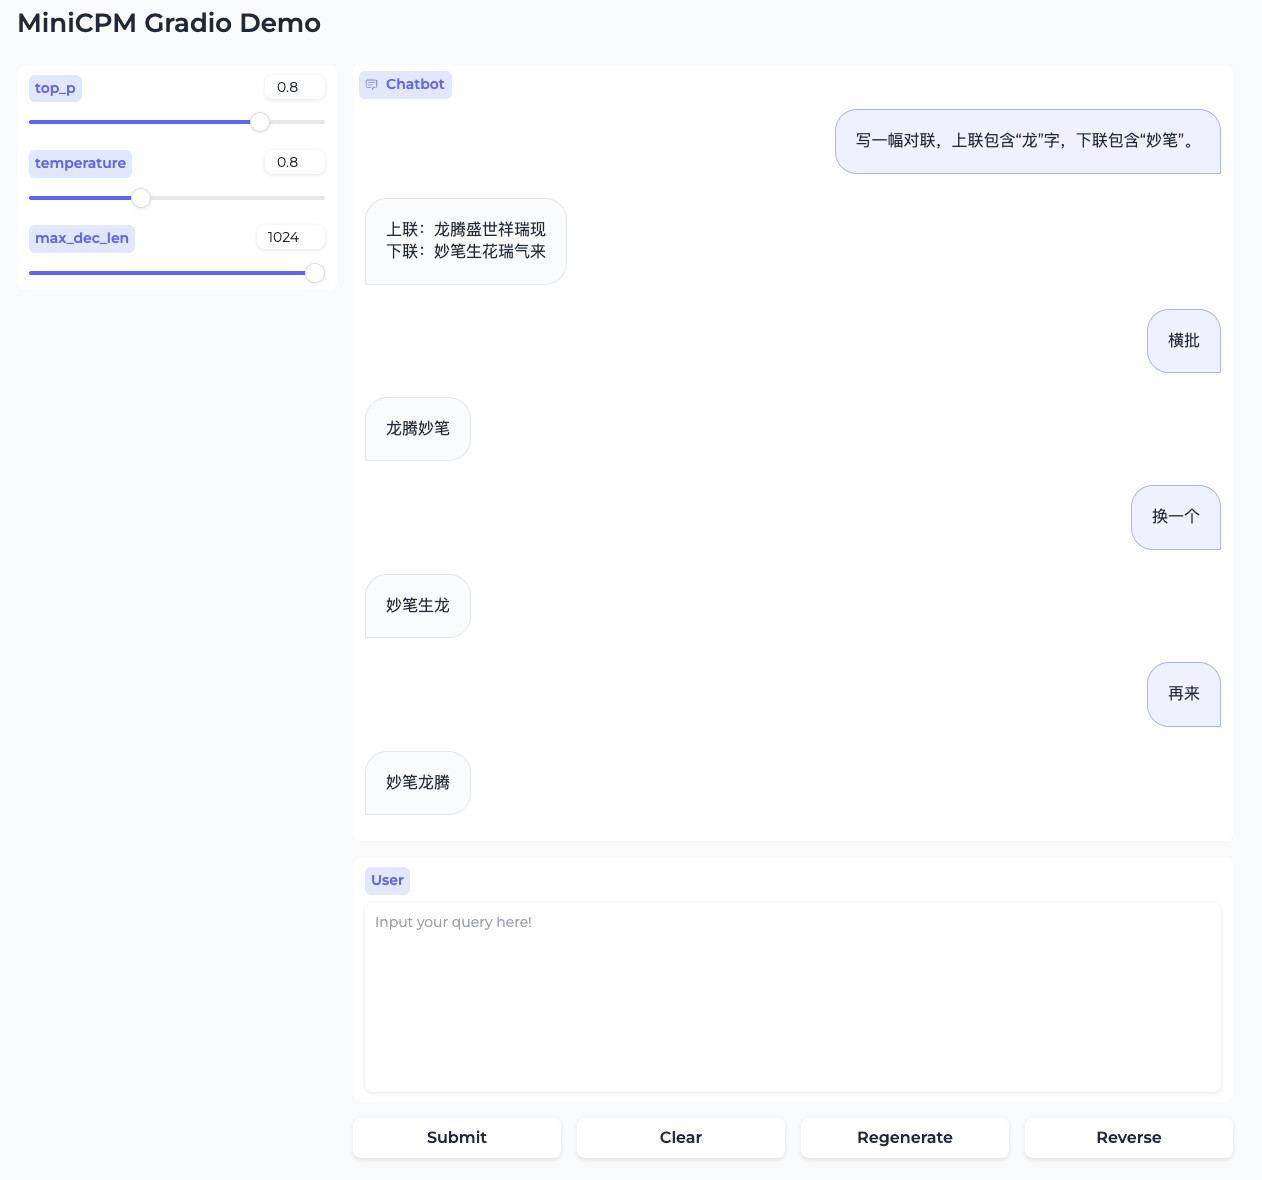Click the MiniCPM Gradio Demo title
Image resolution: width=1262 pixels, height=1180 pixels.
[x=169, y=23]
